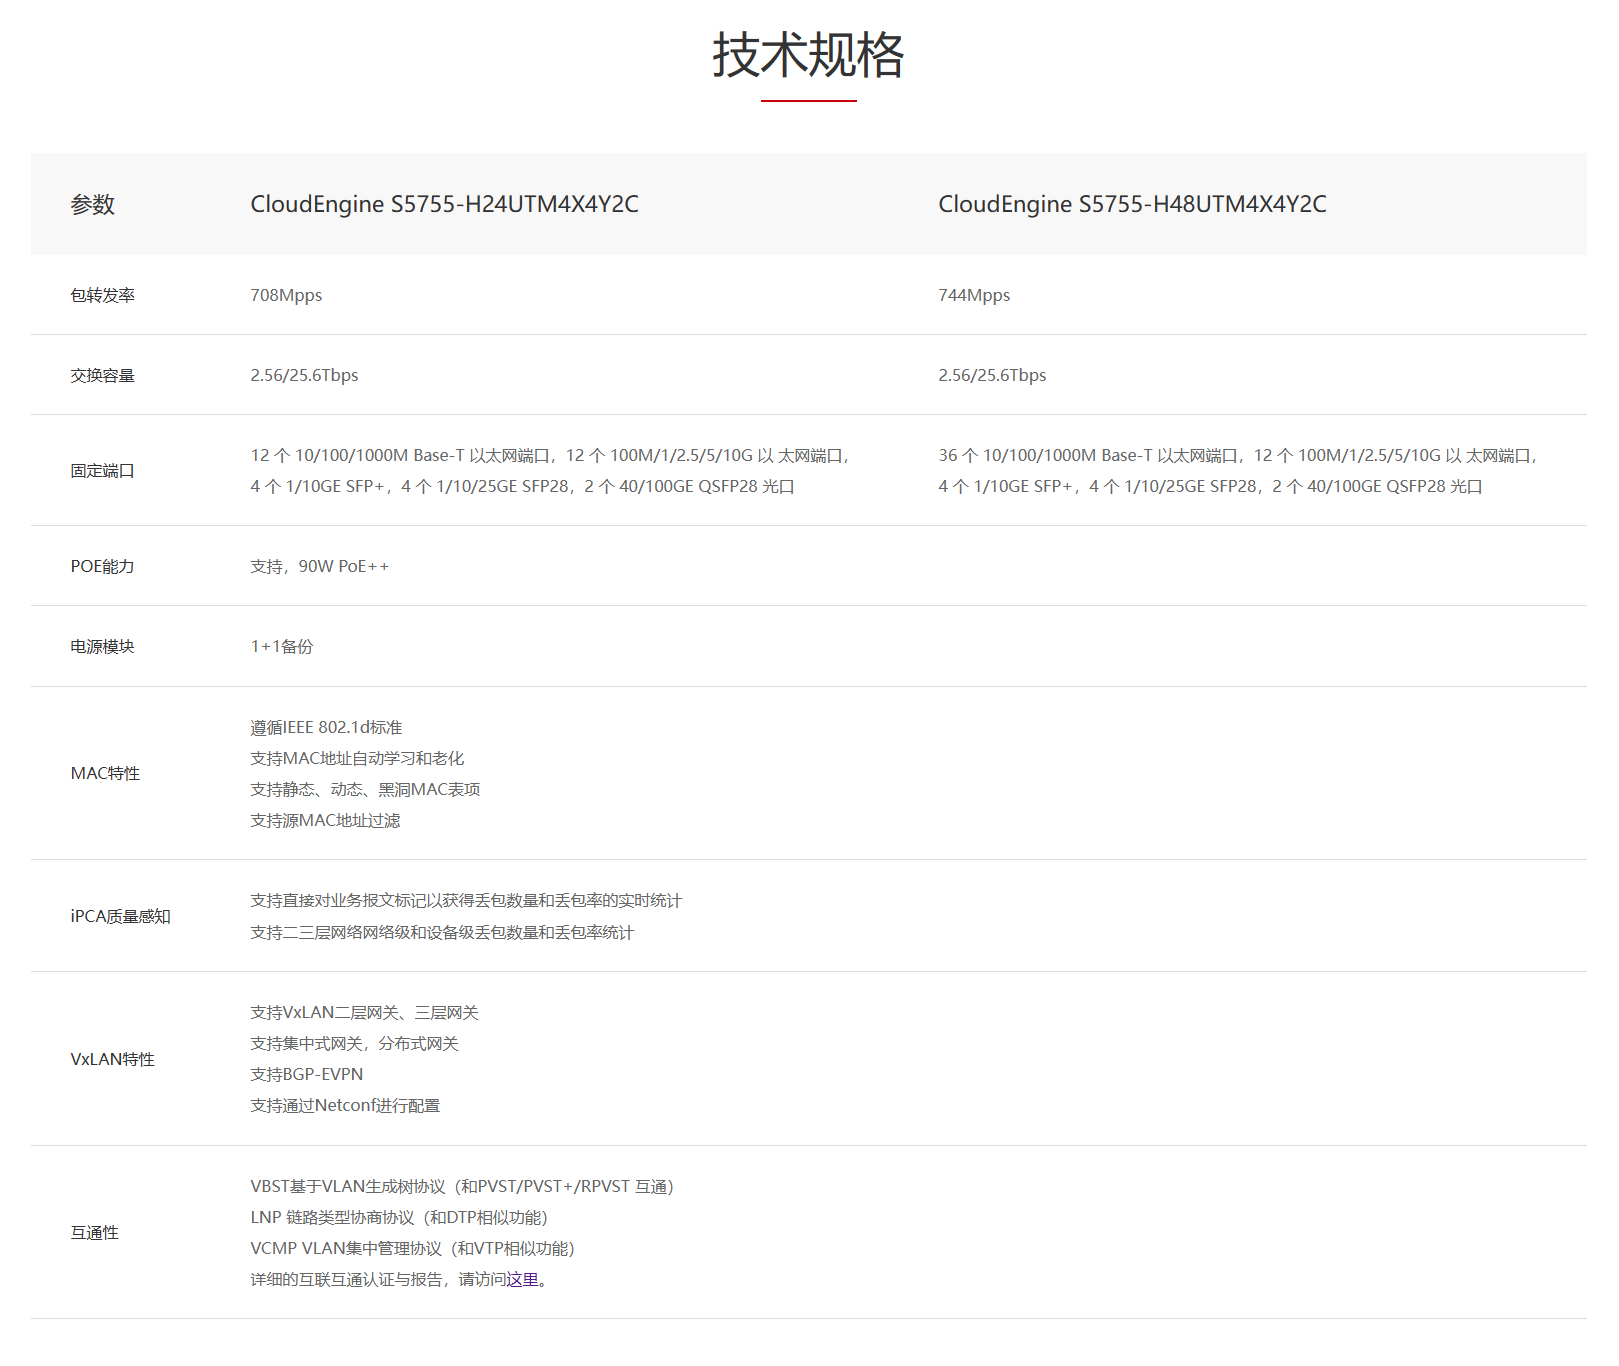Click the LNP 链路类型协商协议 line

click(x=400, y=1218)
